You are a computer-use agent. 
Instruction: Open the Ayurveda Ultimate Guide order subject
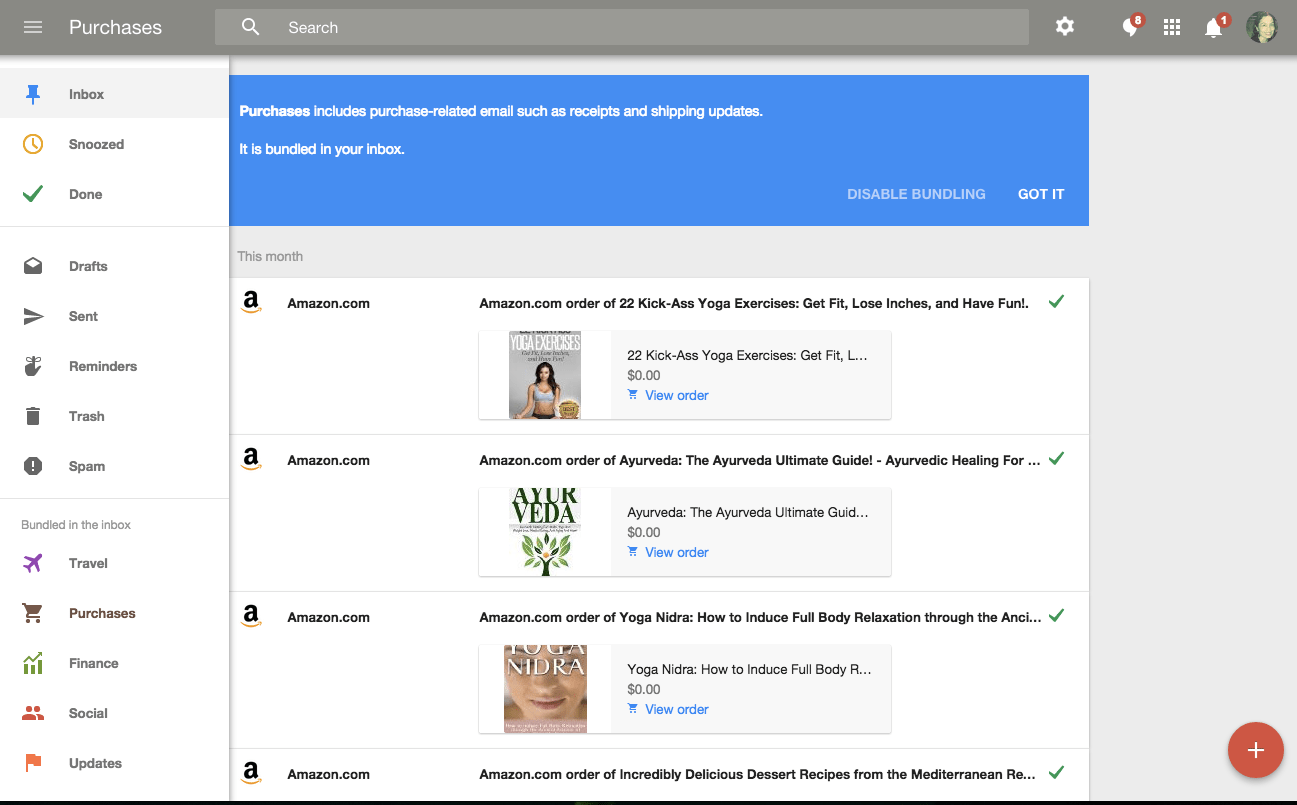pos(760,460)
